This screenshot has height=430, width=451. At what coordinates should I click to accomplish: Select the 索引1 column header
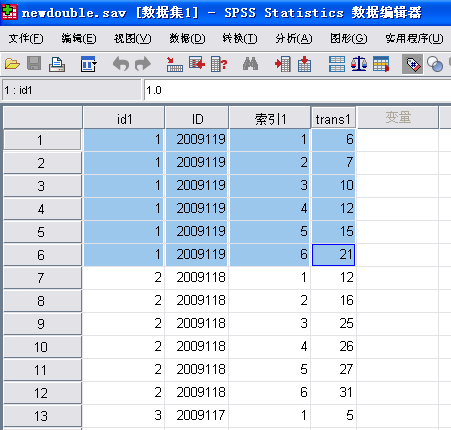coord(270,118)
